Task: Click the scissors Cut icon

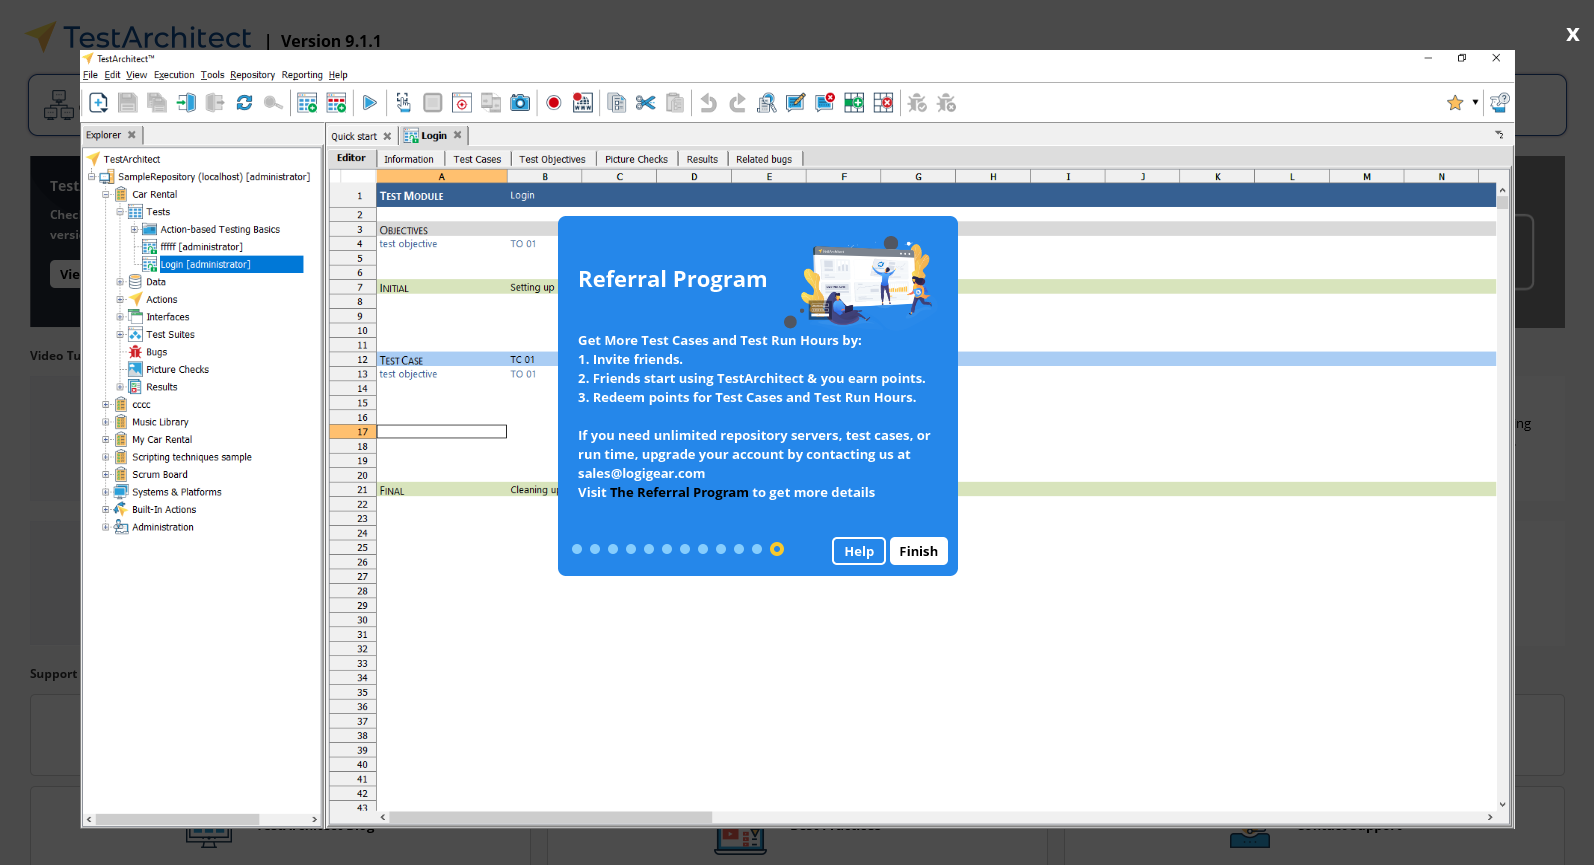Action: [645, 102]
